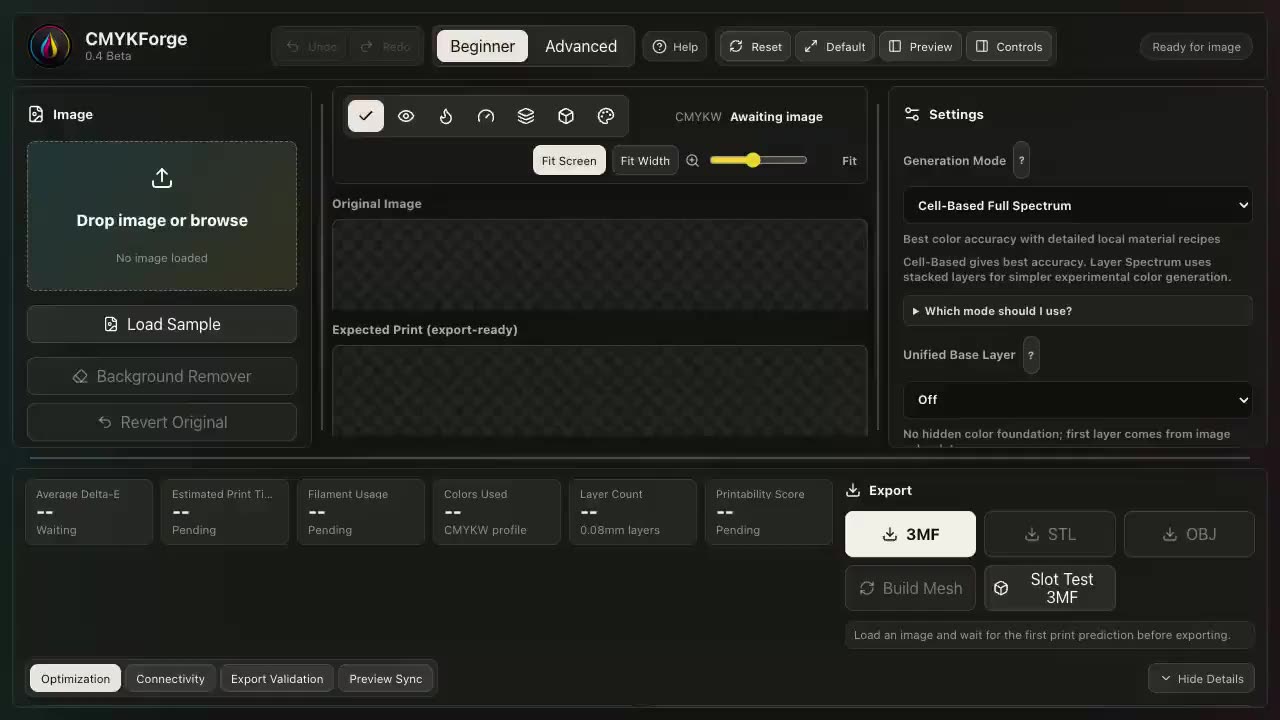Click the Reset button
Viewport: 1280px width, 720px height.
pos(755,46)
